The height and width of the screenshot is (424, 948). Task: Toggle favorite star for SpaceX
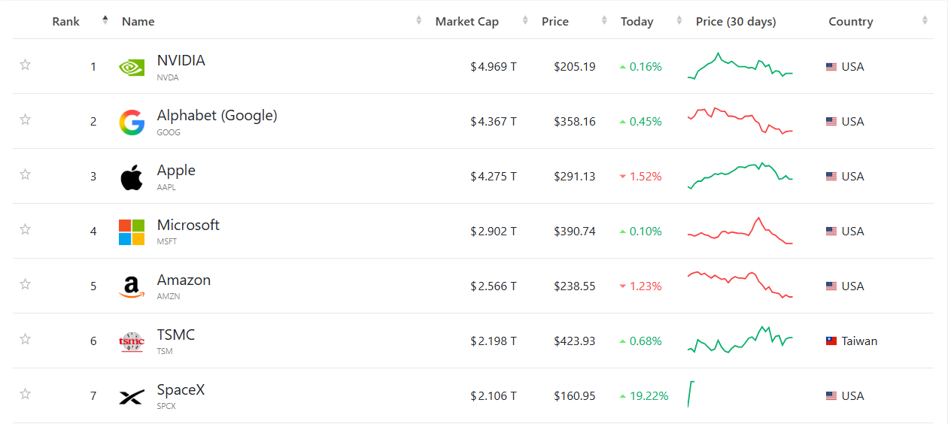tap(25, 394)
